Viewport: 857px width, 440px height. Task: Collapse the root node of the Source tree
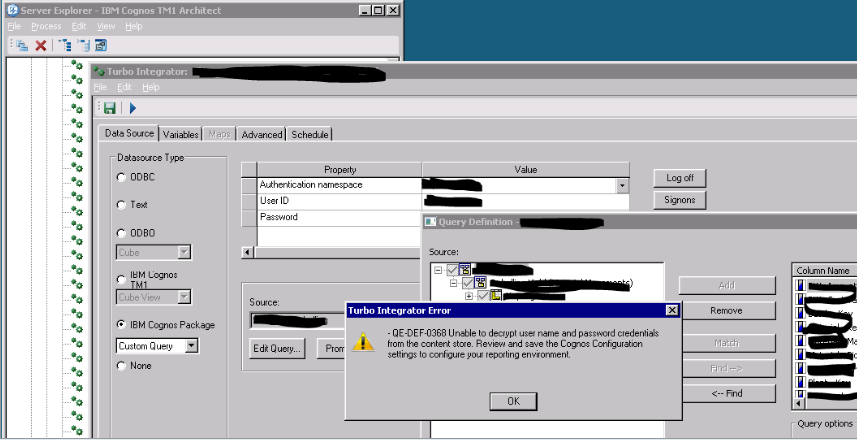click(438, 269)
